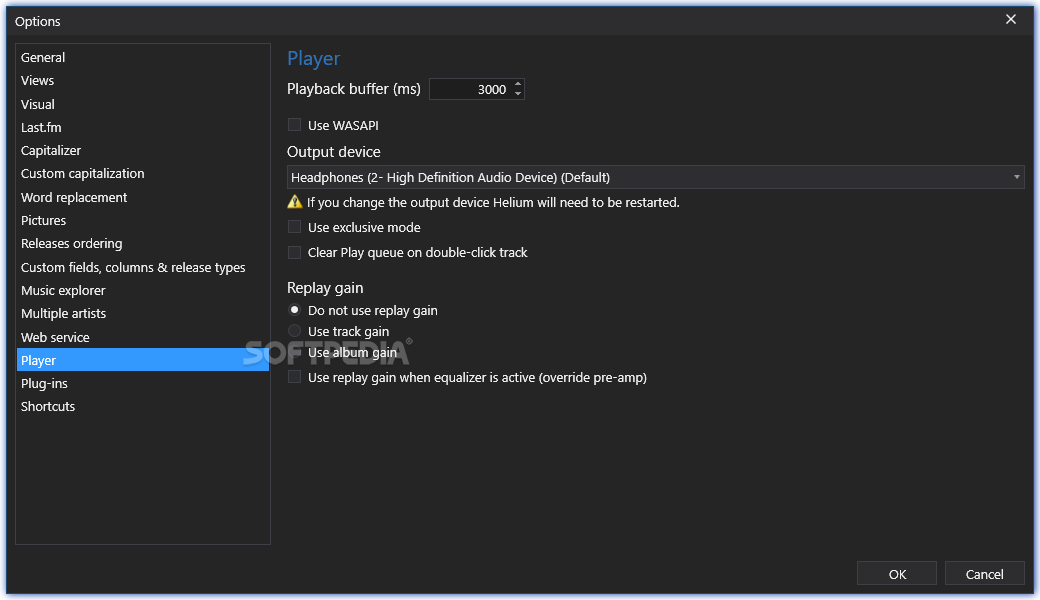Increase playback buffer with up arrow
Viewport: 1040px width, 600px height.
pos(518,84)
